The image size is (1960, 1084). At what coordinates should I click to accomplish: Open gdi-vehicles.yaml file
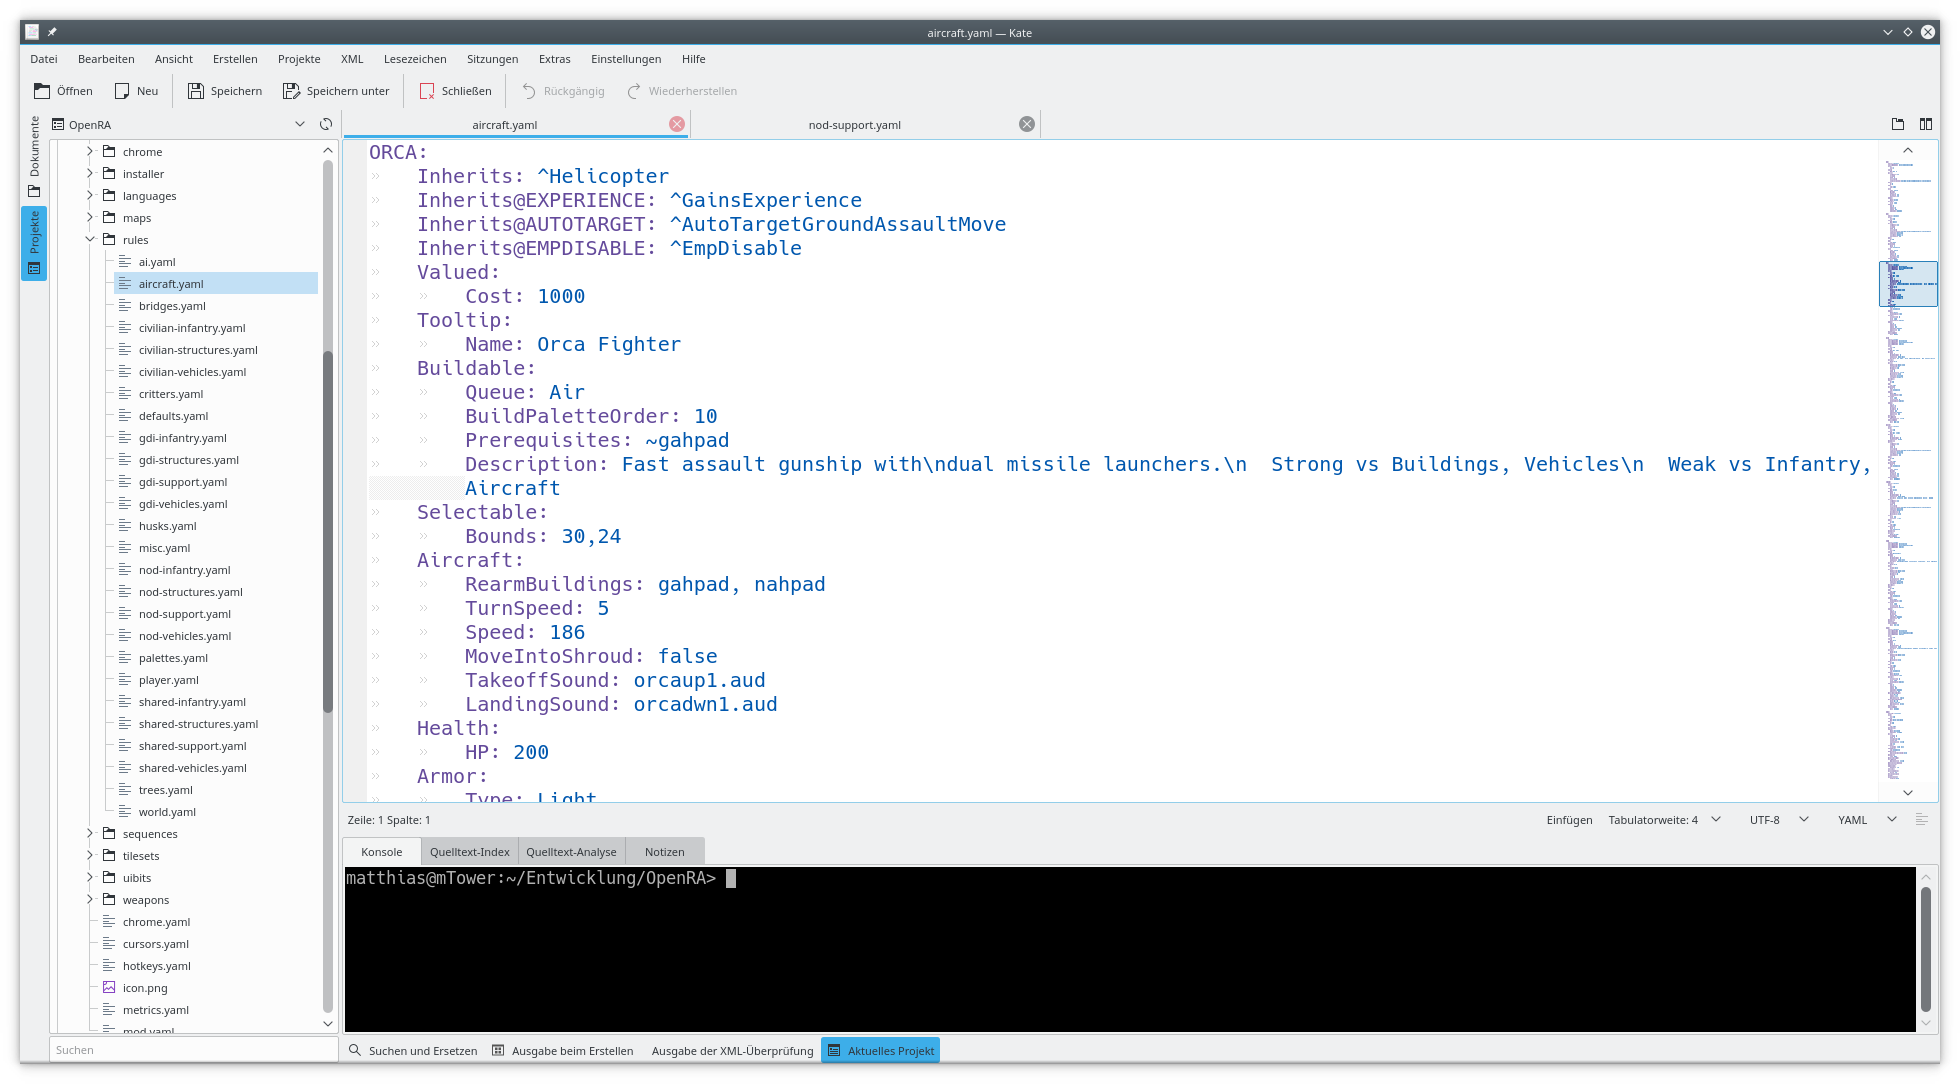click(x=183, y=504)
